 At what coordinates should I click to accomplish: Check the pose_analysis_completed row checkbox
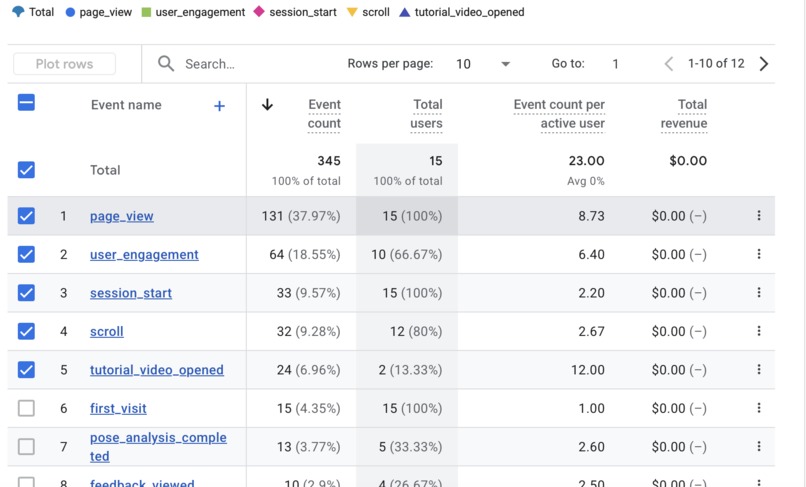point(26,446)
